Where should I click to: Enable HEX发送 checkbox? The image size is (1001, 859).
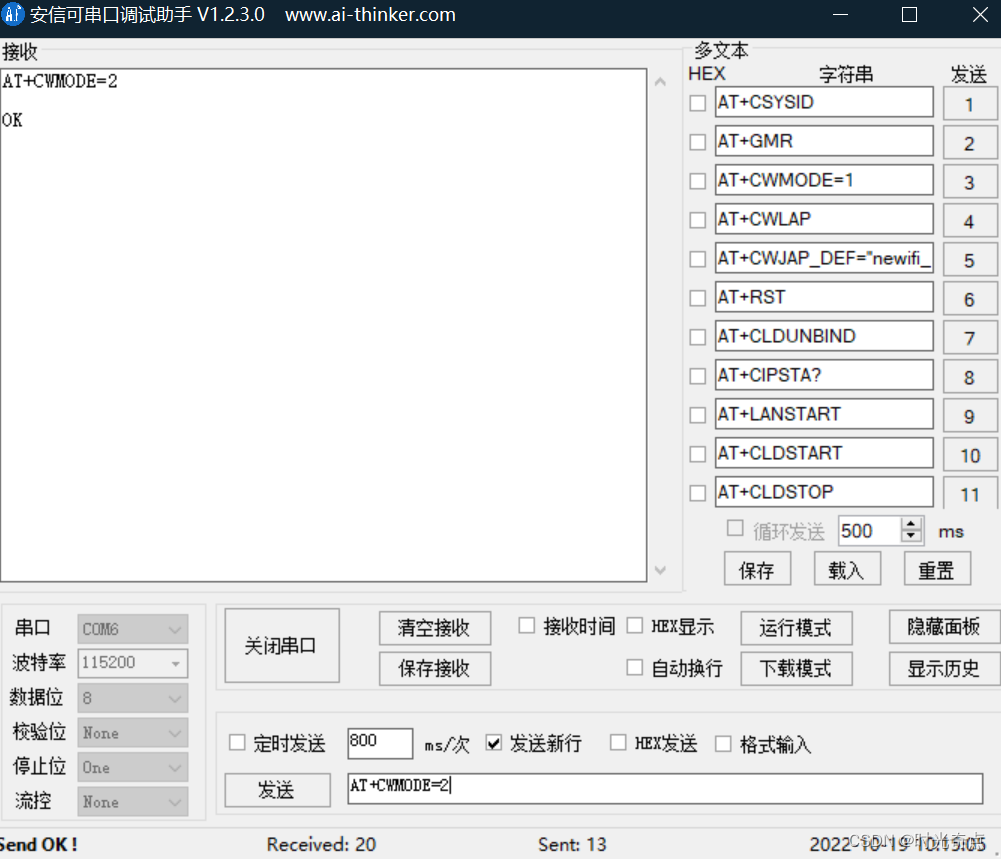pyautogui.click(x=618, y=742)
